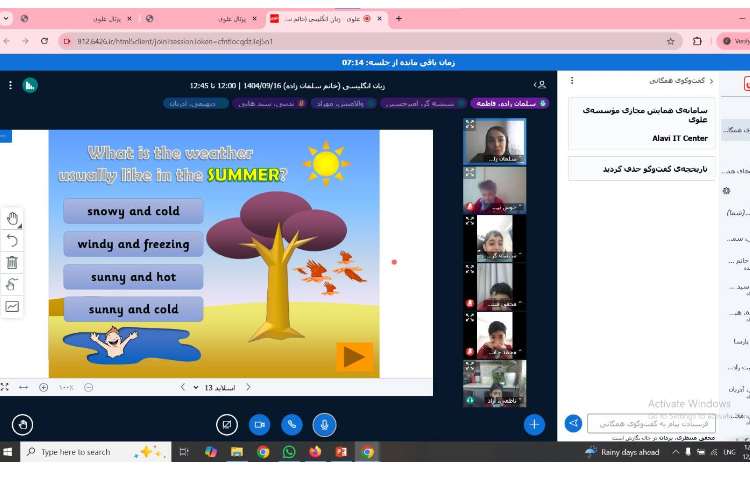Leave audio with the phone button
Image resolution: width=750 pixels, height=480 pixels.
[291, 424]
